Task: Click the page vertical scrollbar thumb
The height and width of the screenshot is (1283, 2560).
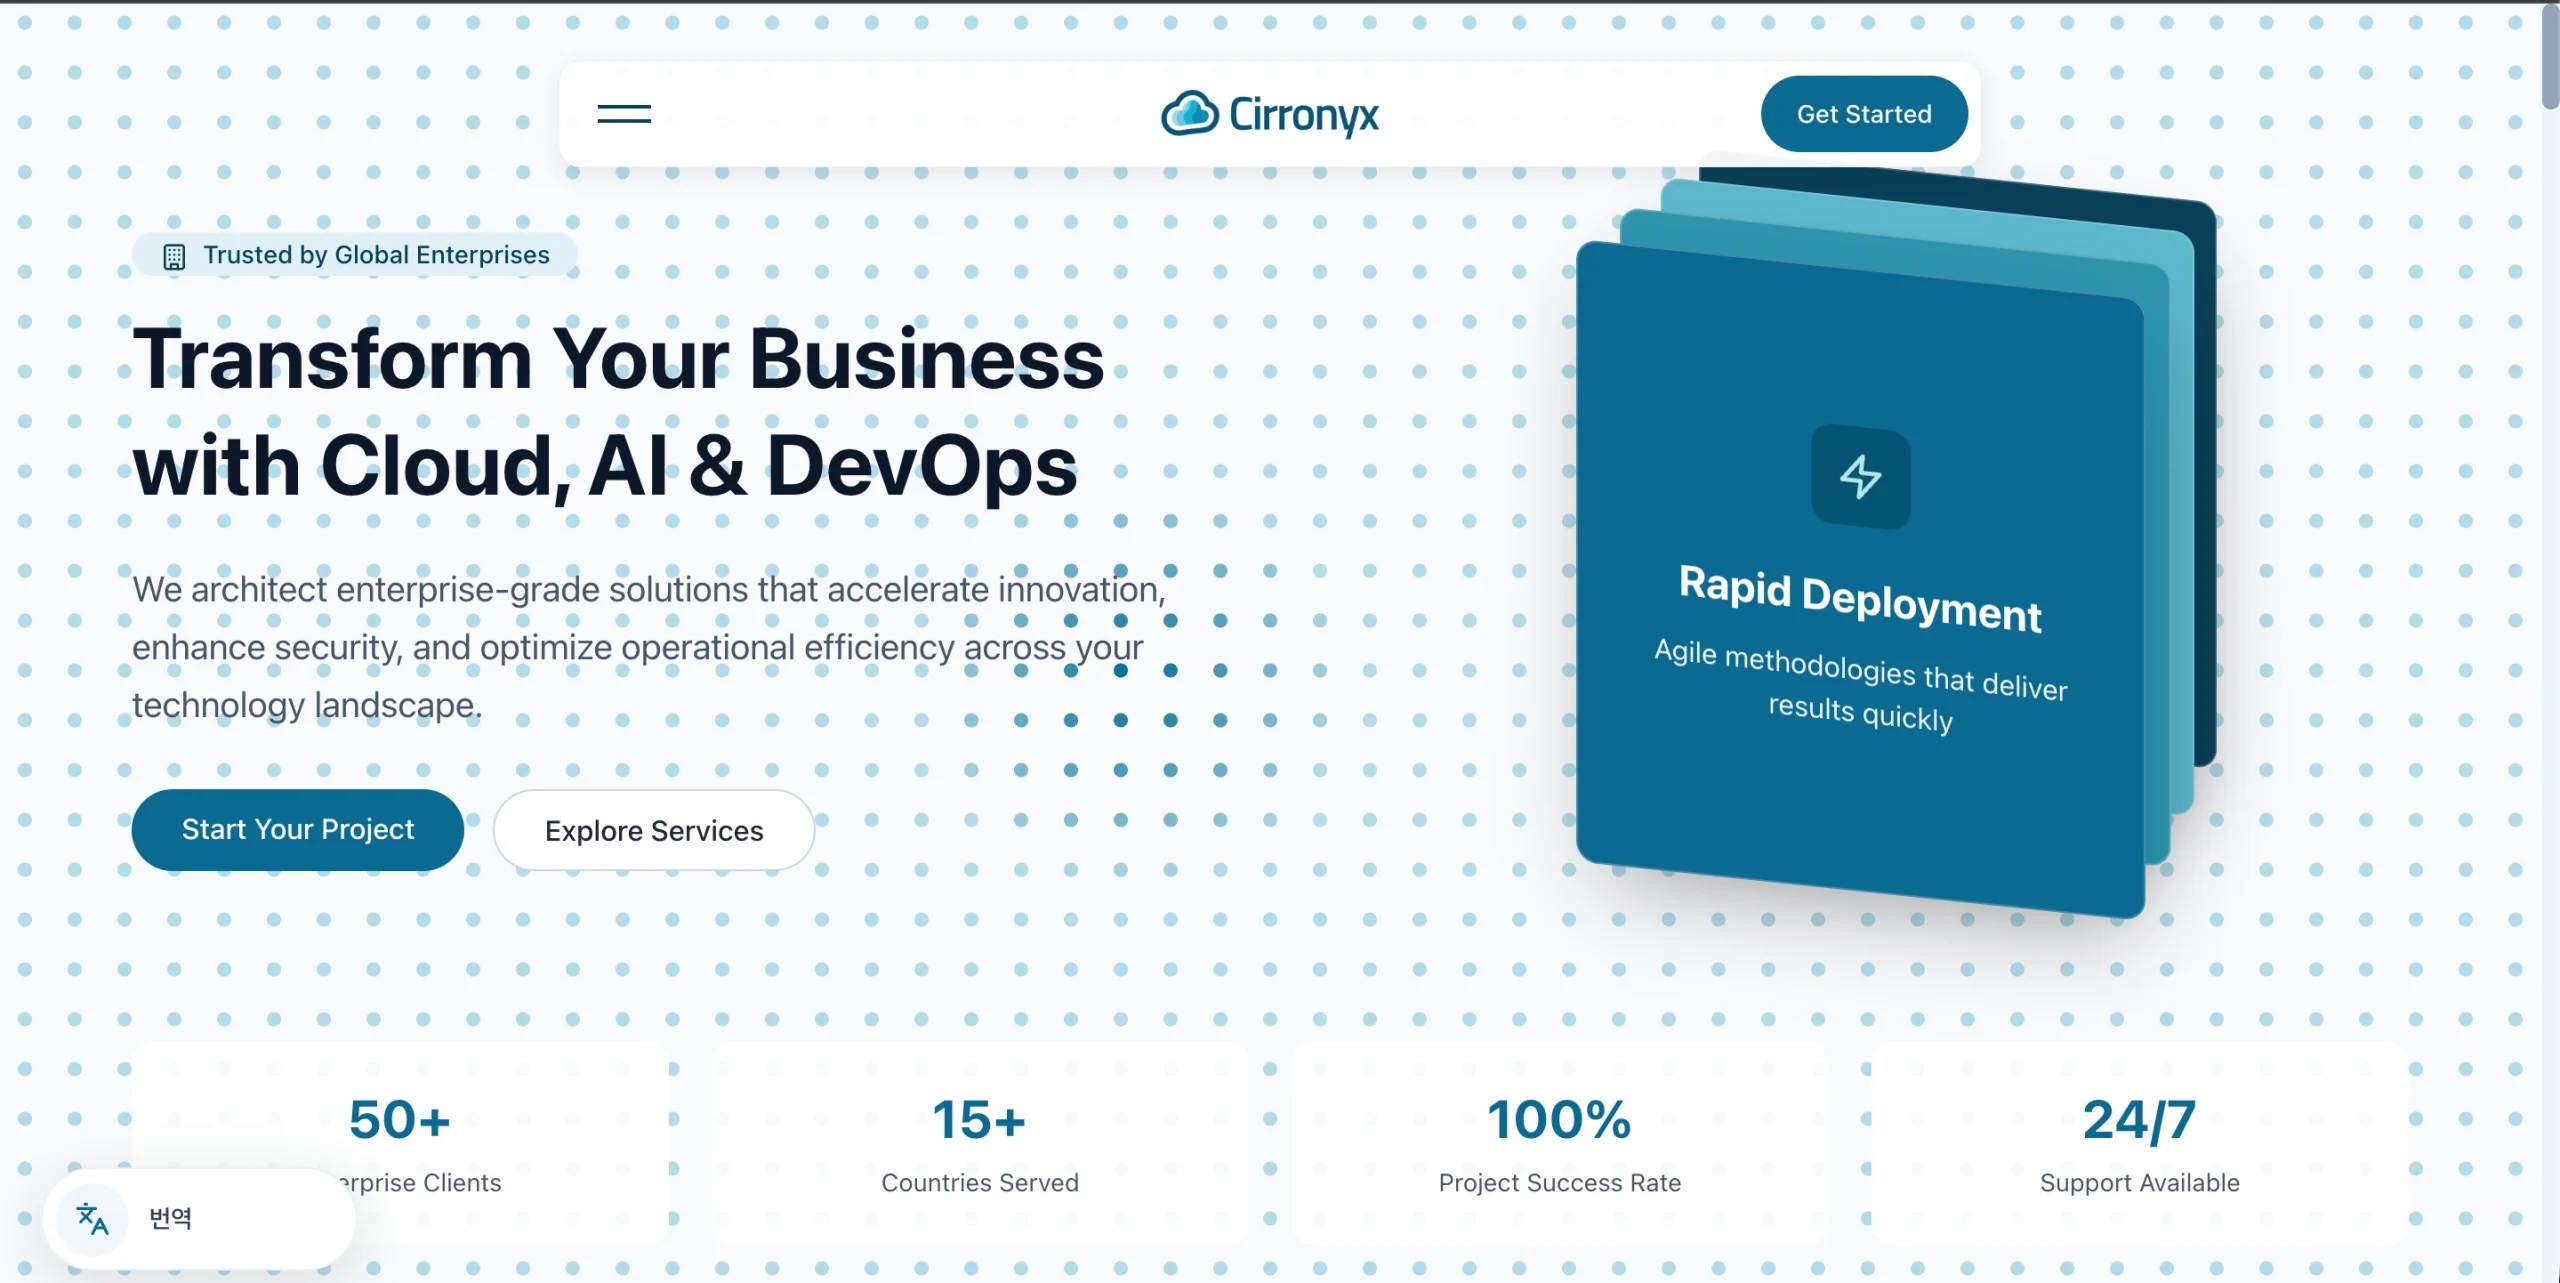Action: click(2550, 56)
